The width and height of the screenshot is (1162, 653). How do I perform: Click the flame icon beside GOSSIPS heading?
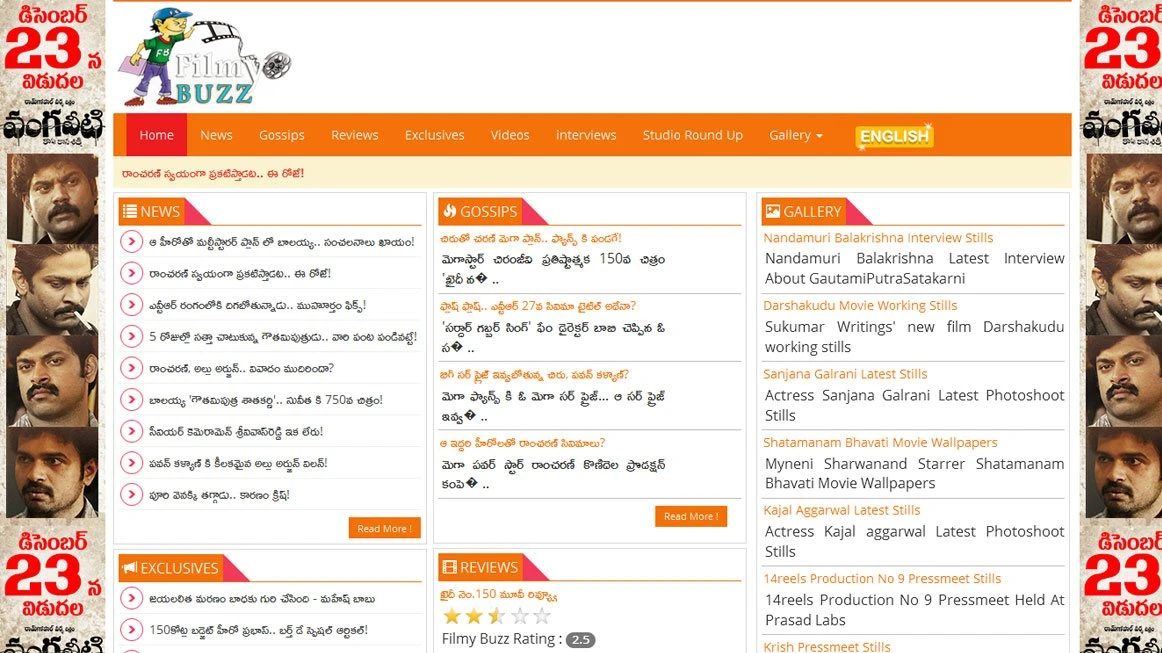[449, 211]
